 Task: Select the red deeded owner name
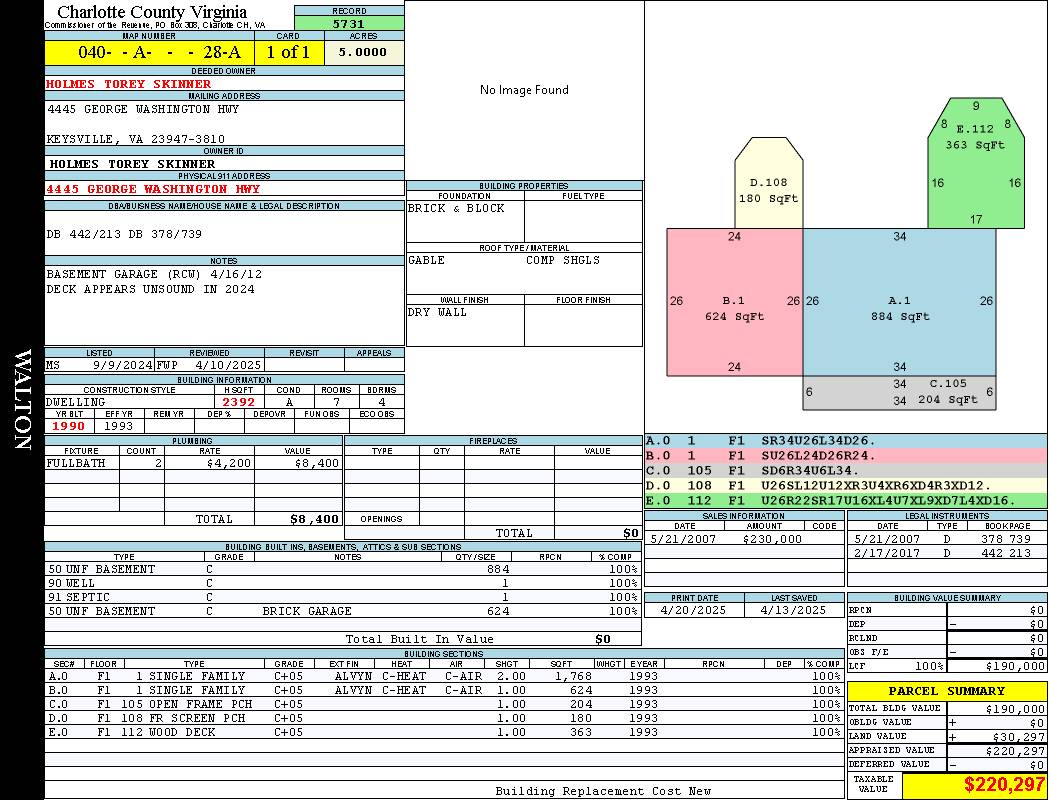pyautogui.click(x=129, y=84)
